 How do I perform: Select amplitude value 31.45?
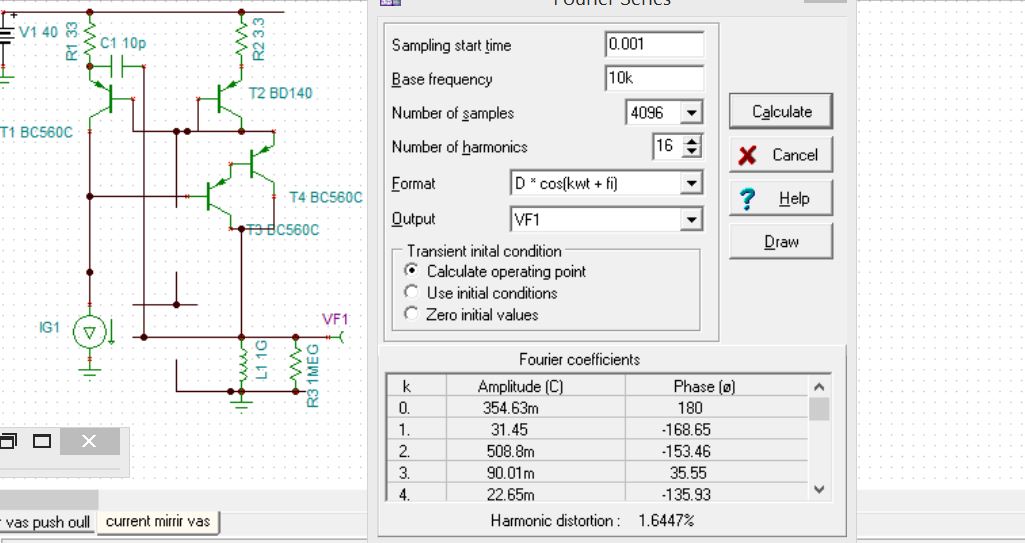(x=510, y=429)
